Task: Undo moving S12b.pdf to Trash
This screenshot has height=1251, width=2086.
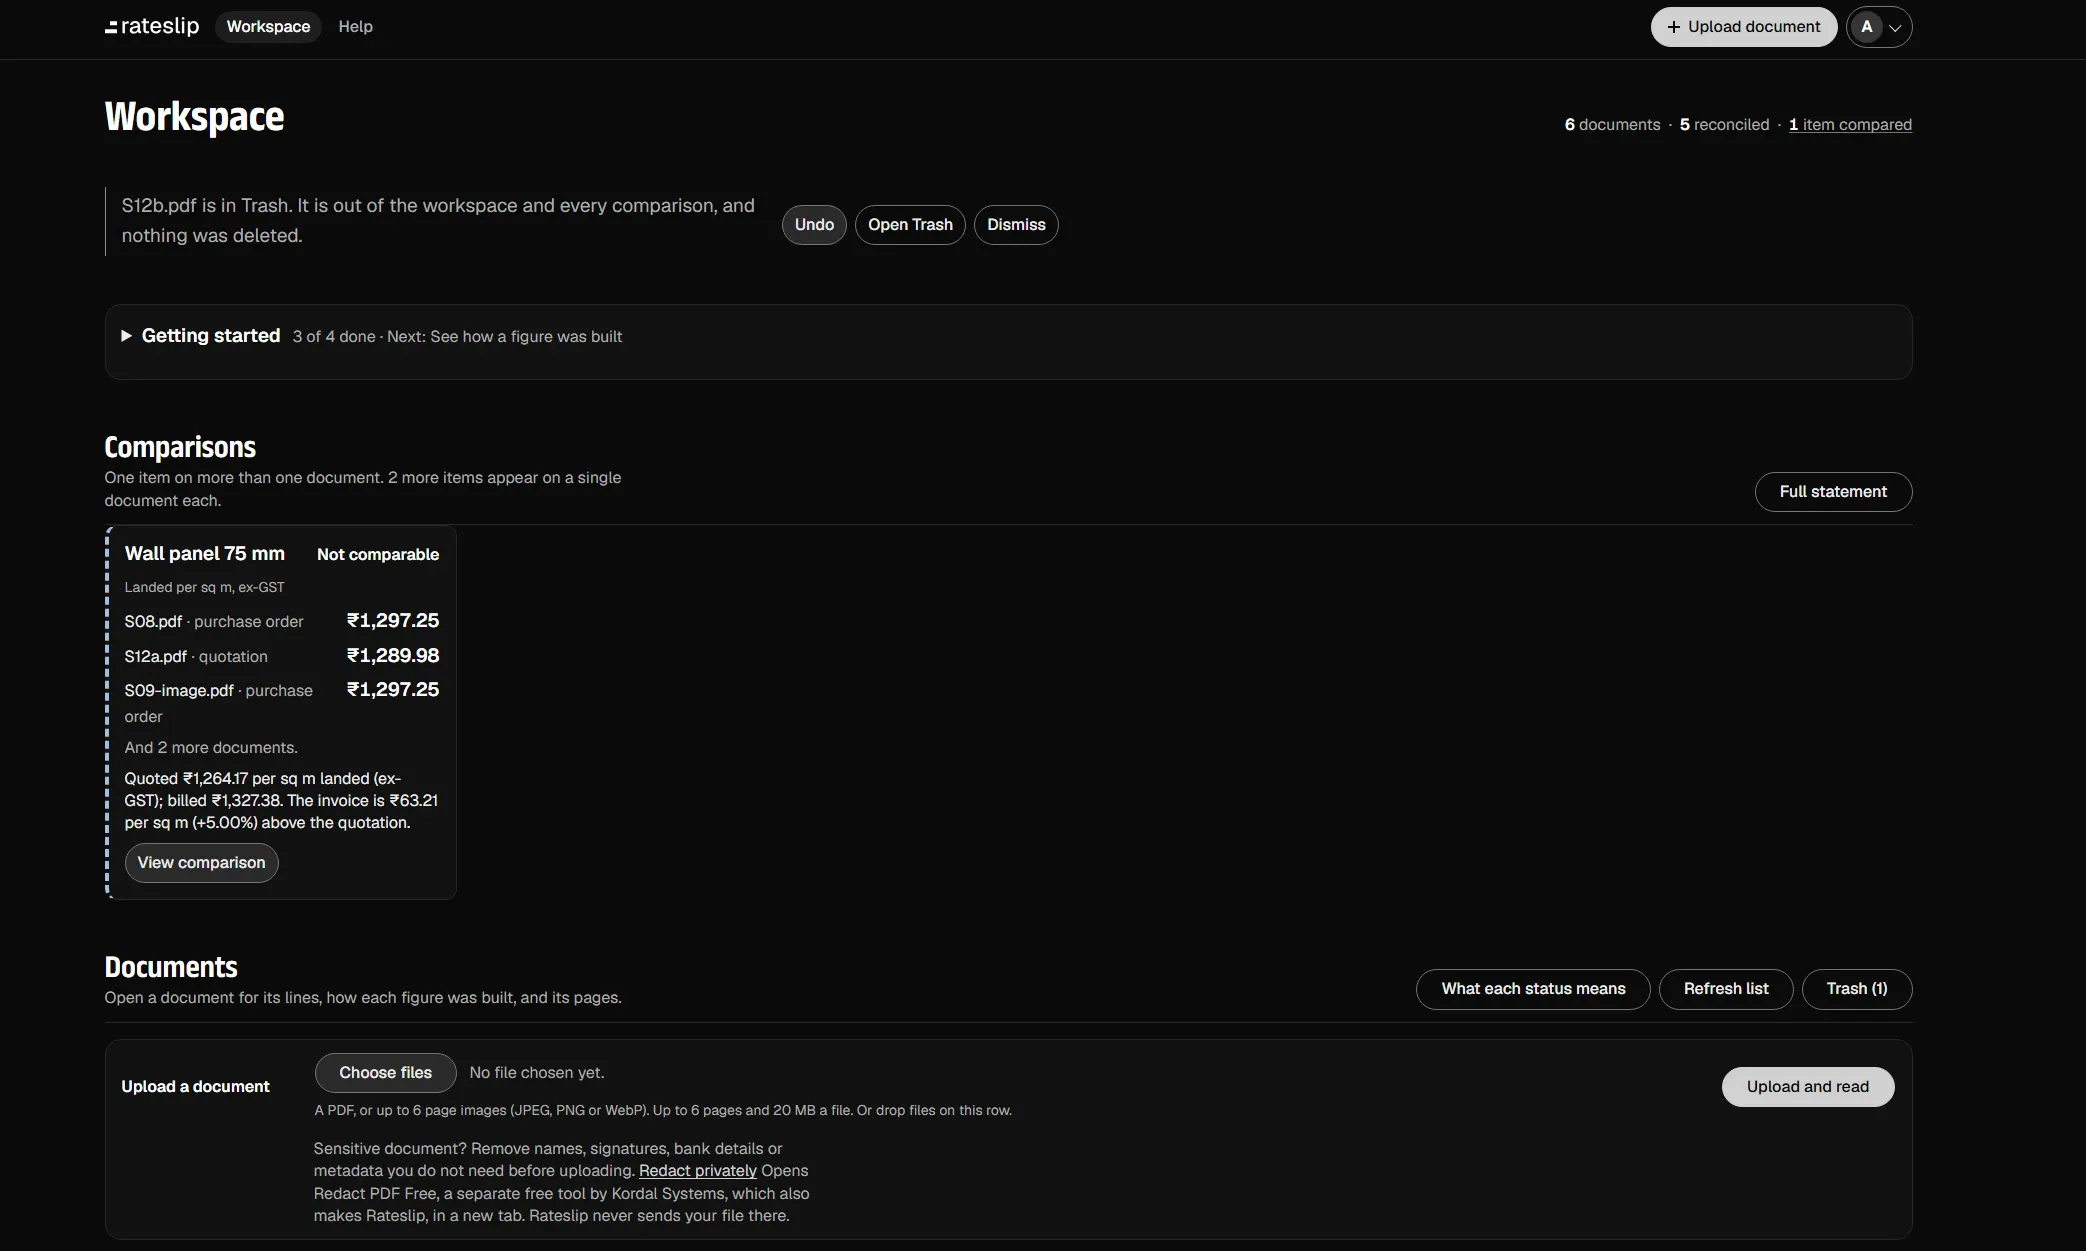Action: [814, 225]
